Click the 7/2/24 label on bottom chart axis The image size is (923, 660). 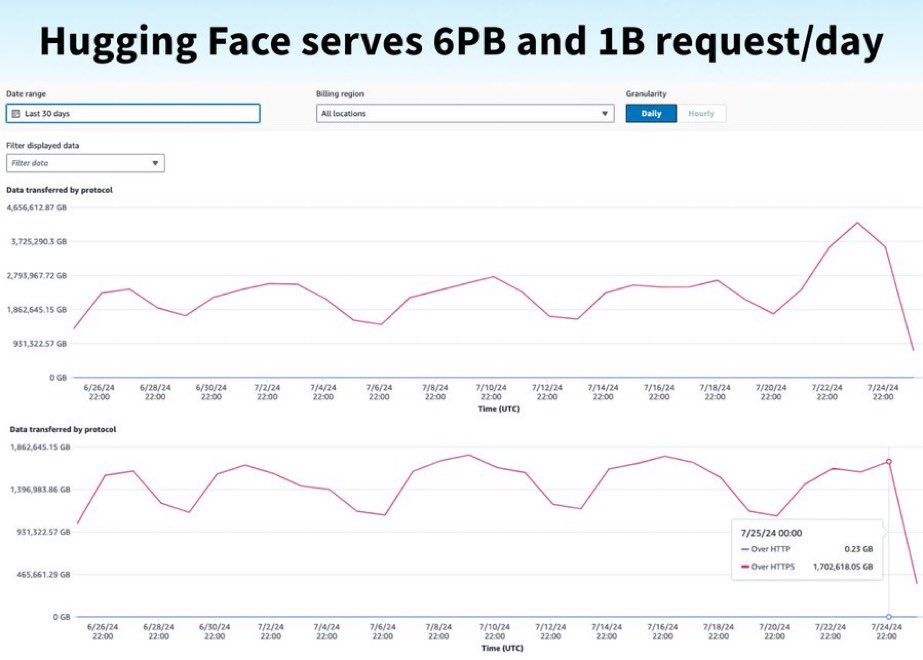(x=270, y=631)
